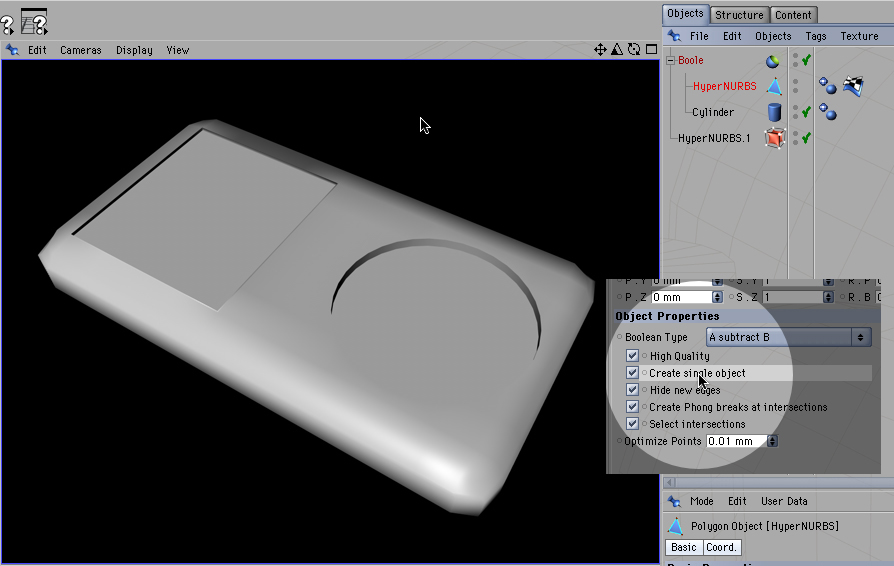Uncheck Create single object checkbox
894x566 pixels.
pyautogui.click(x=632, y=373)
